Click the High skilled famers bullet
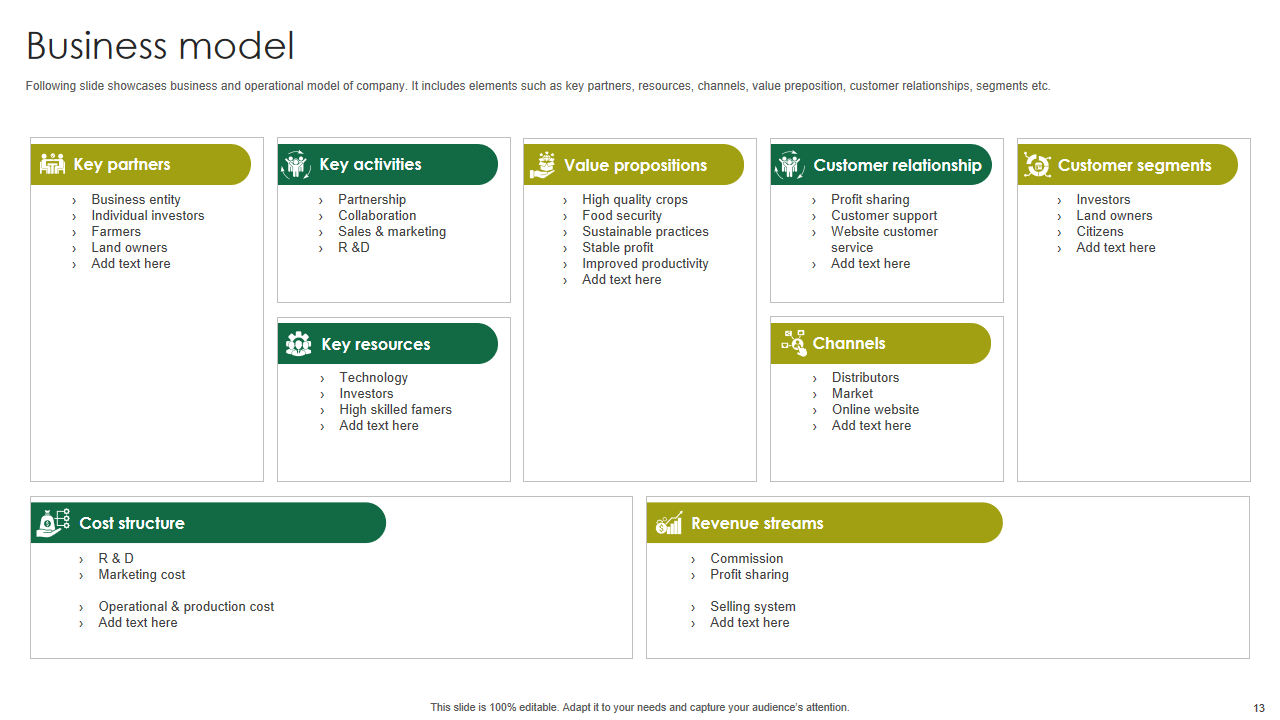The width and height of the screenshot is (1280, 720). 395,410
